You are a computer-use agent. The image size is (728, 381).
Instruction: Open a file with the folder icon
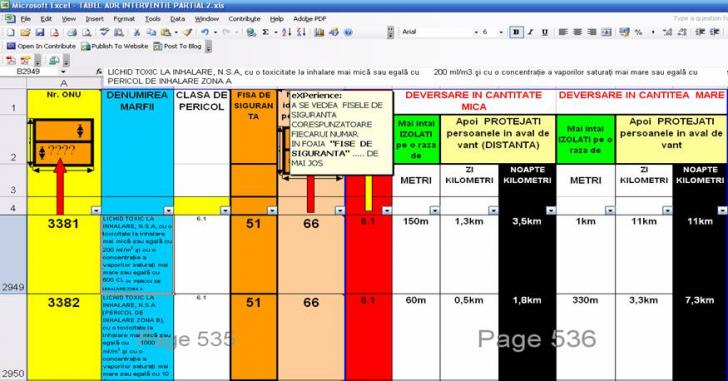(25, 32)
